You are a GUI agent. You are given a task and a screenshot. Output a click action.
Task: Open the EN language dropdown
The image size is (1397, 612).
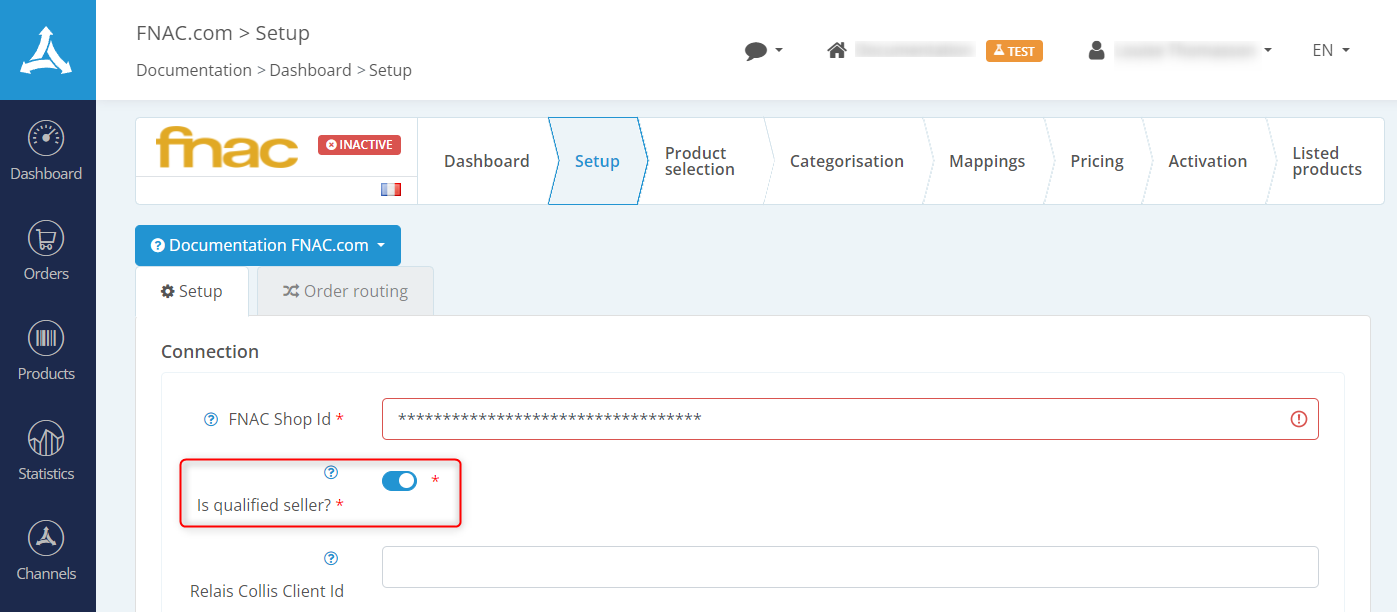coord(1329,50)
